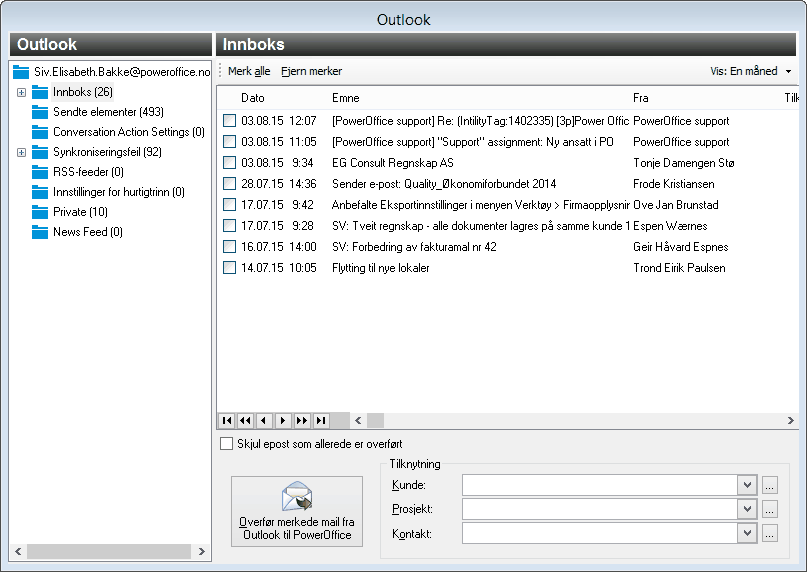Select checkbox for Flytting til nye lokaler

pos(229,268)
